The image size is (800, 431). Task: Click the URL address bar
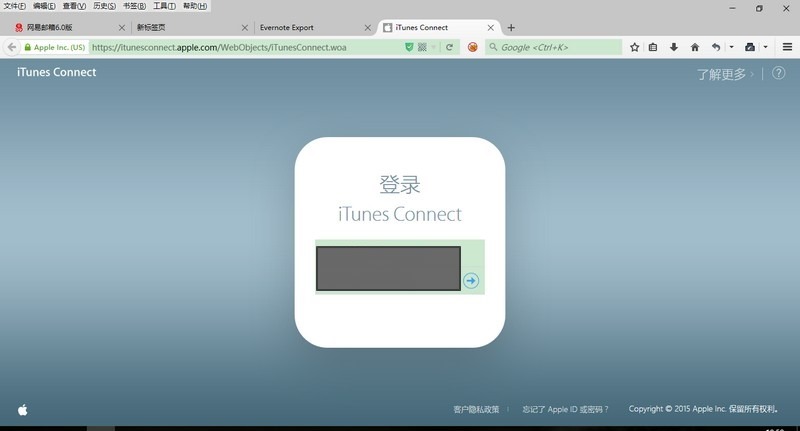click(245, 47)
